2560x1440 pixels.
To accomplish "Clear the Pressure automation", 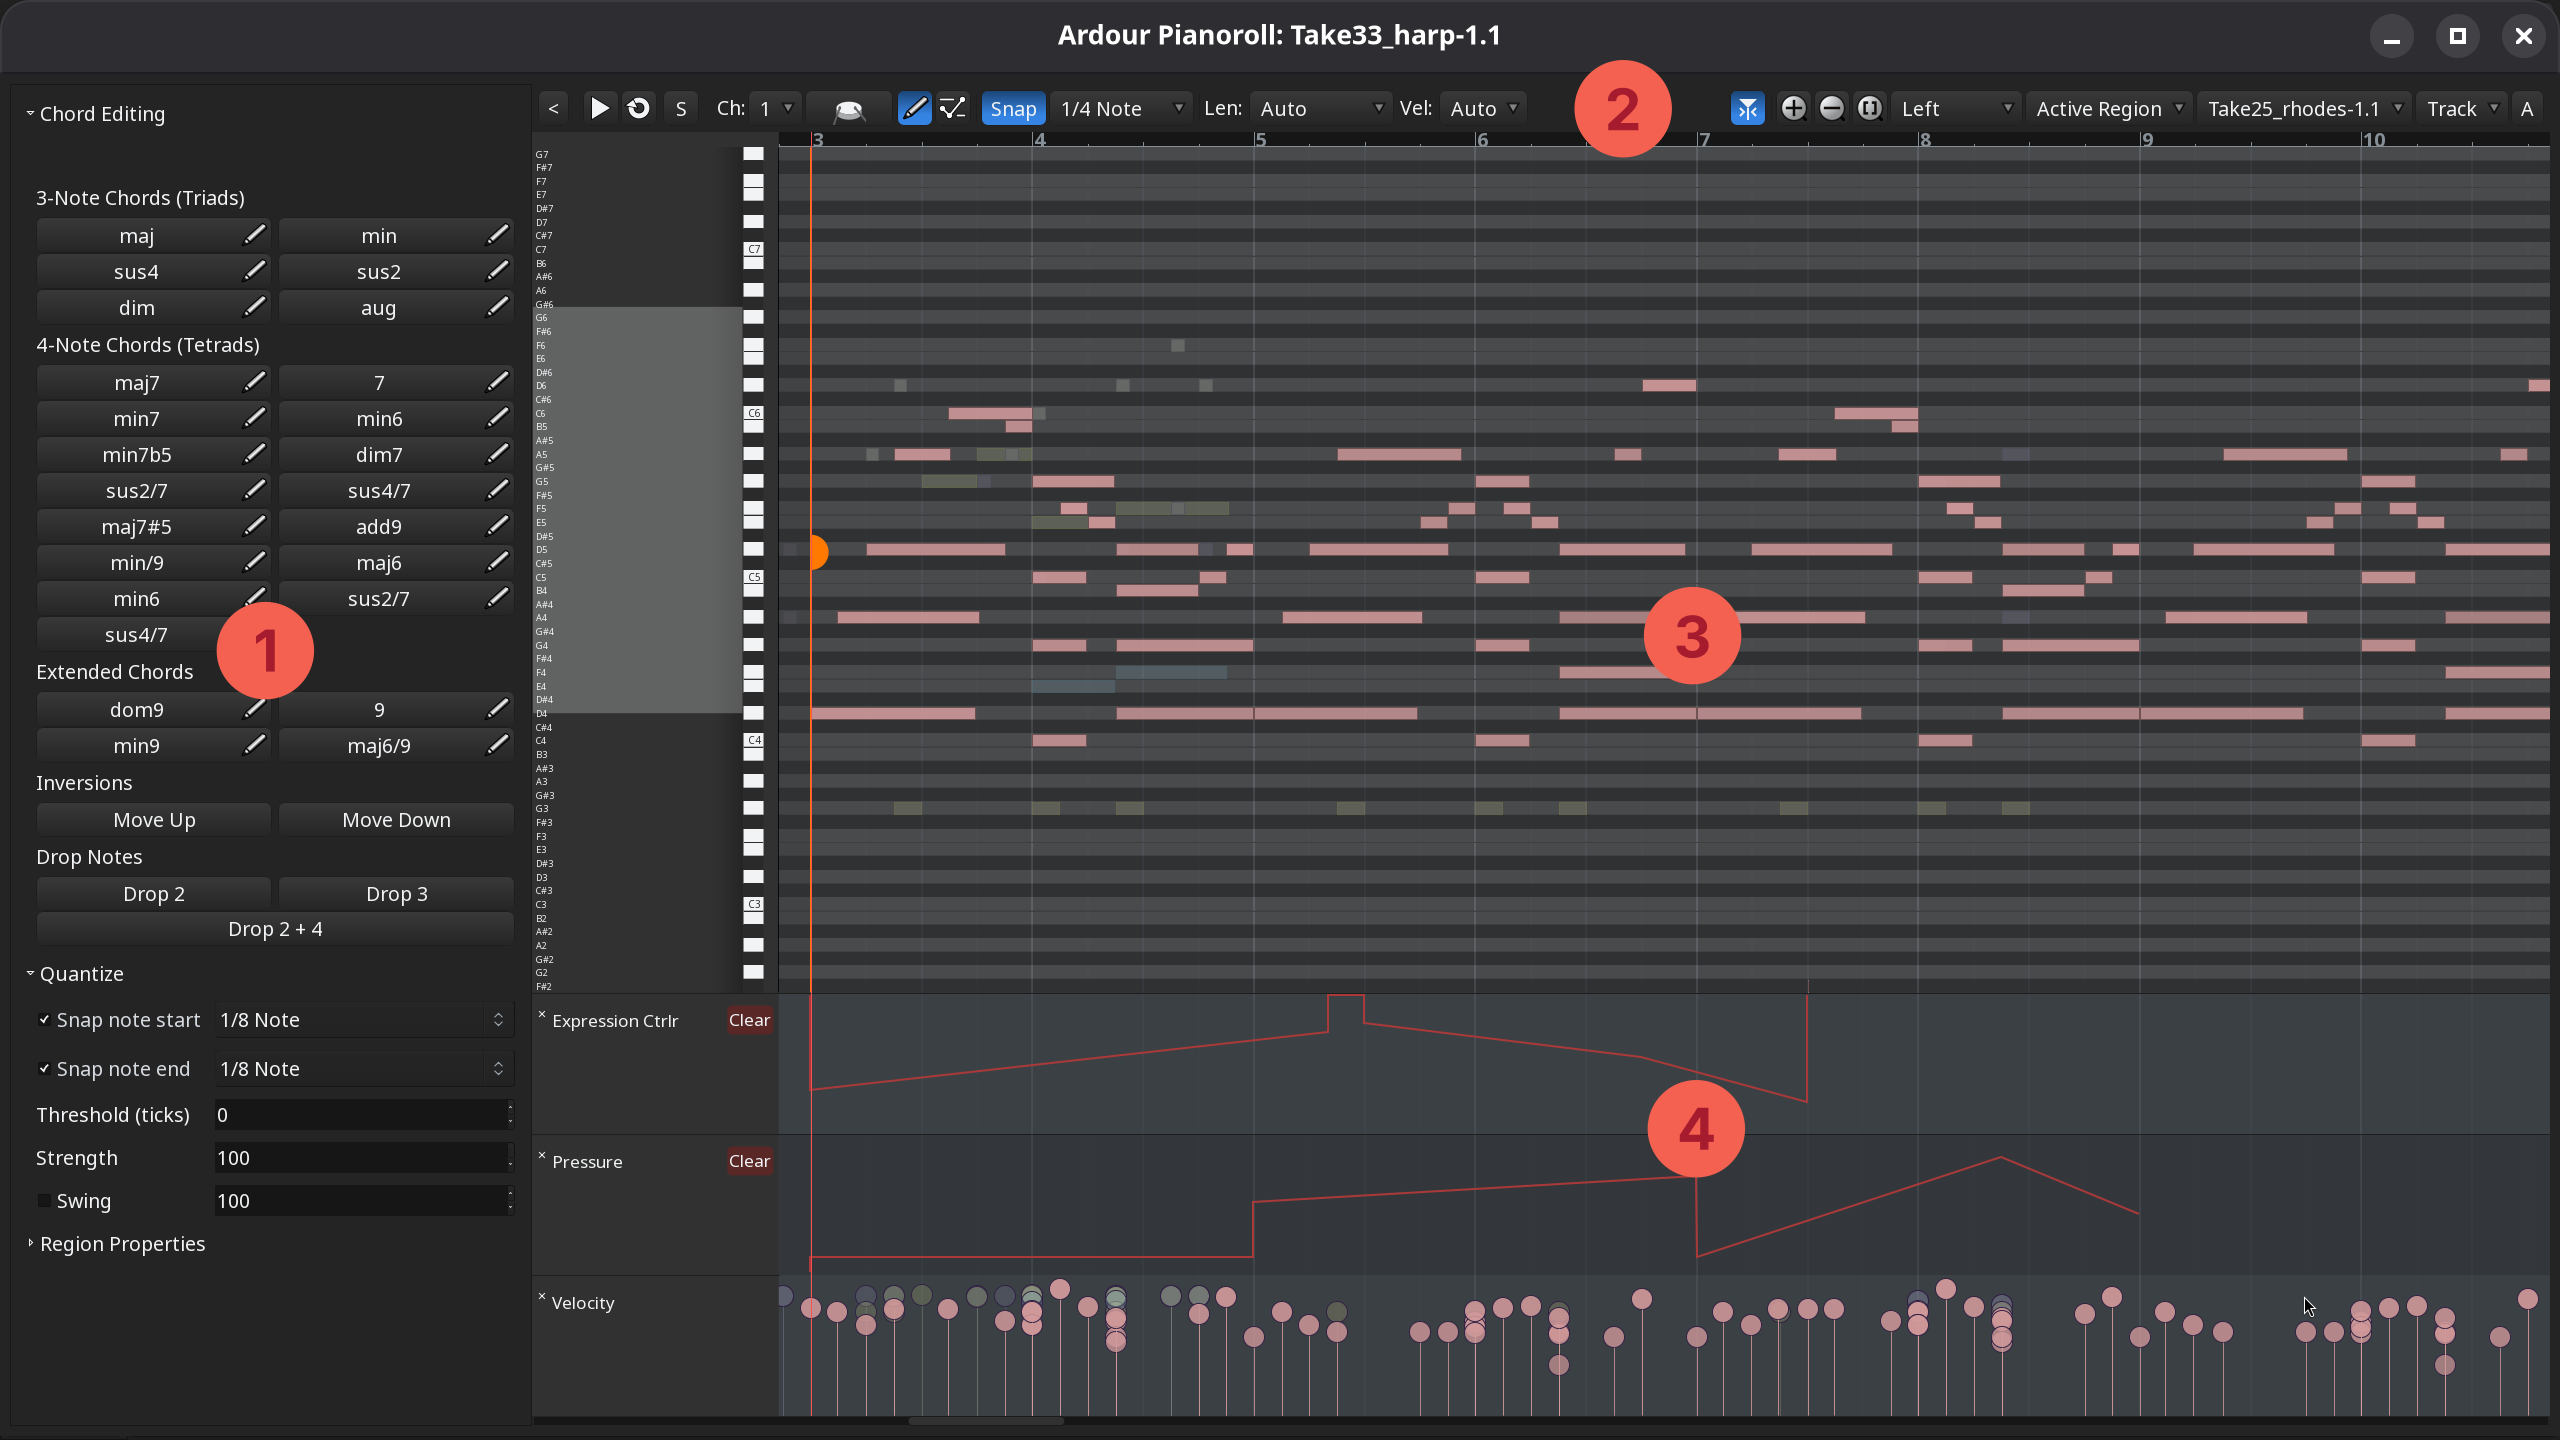I will pyautogui.click(x=749, y=1161).
